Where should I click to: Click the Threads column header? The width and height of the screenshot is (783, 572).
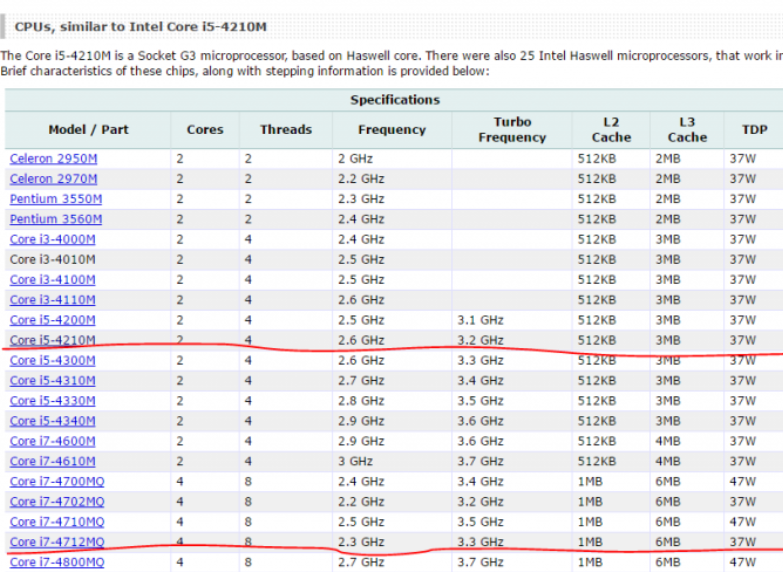[286, 130]
